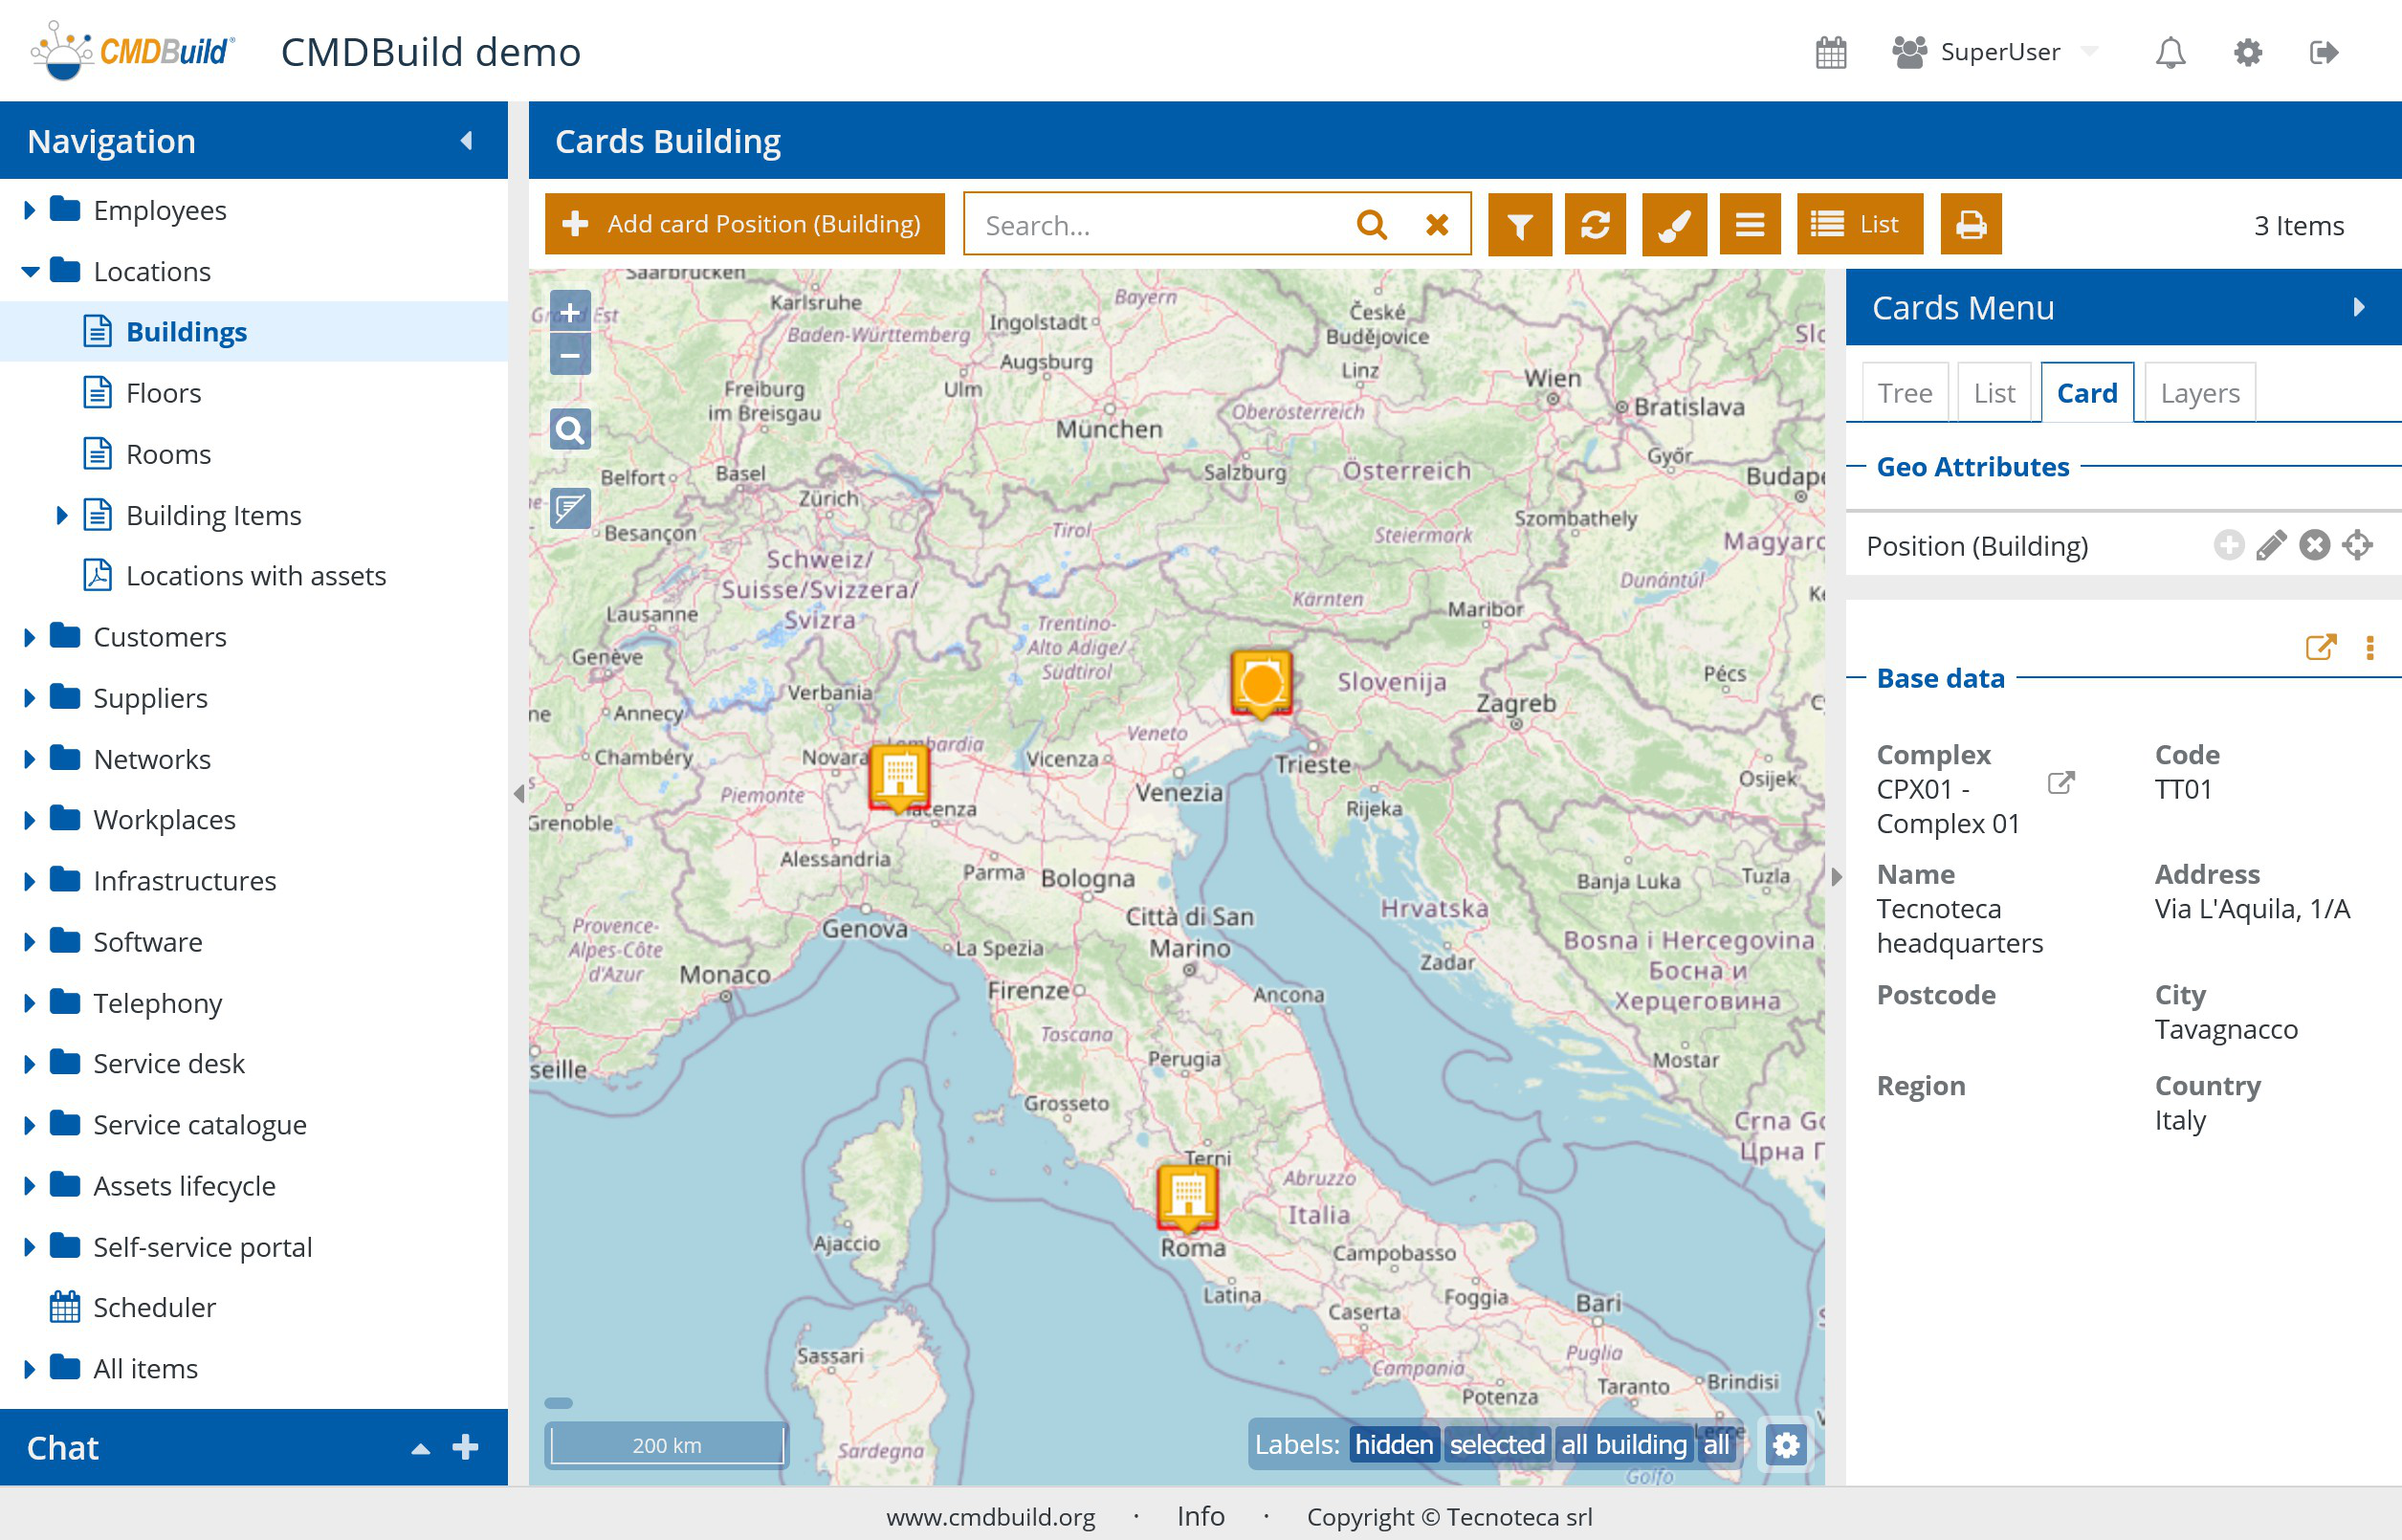Click Add card Position (Building) button
This screenshot has height=1540, width=2402.
coord(744,225)
